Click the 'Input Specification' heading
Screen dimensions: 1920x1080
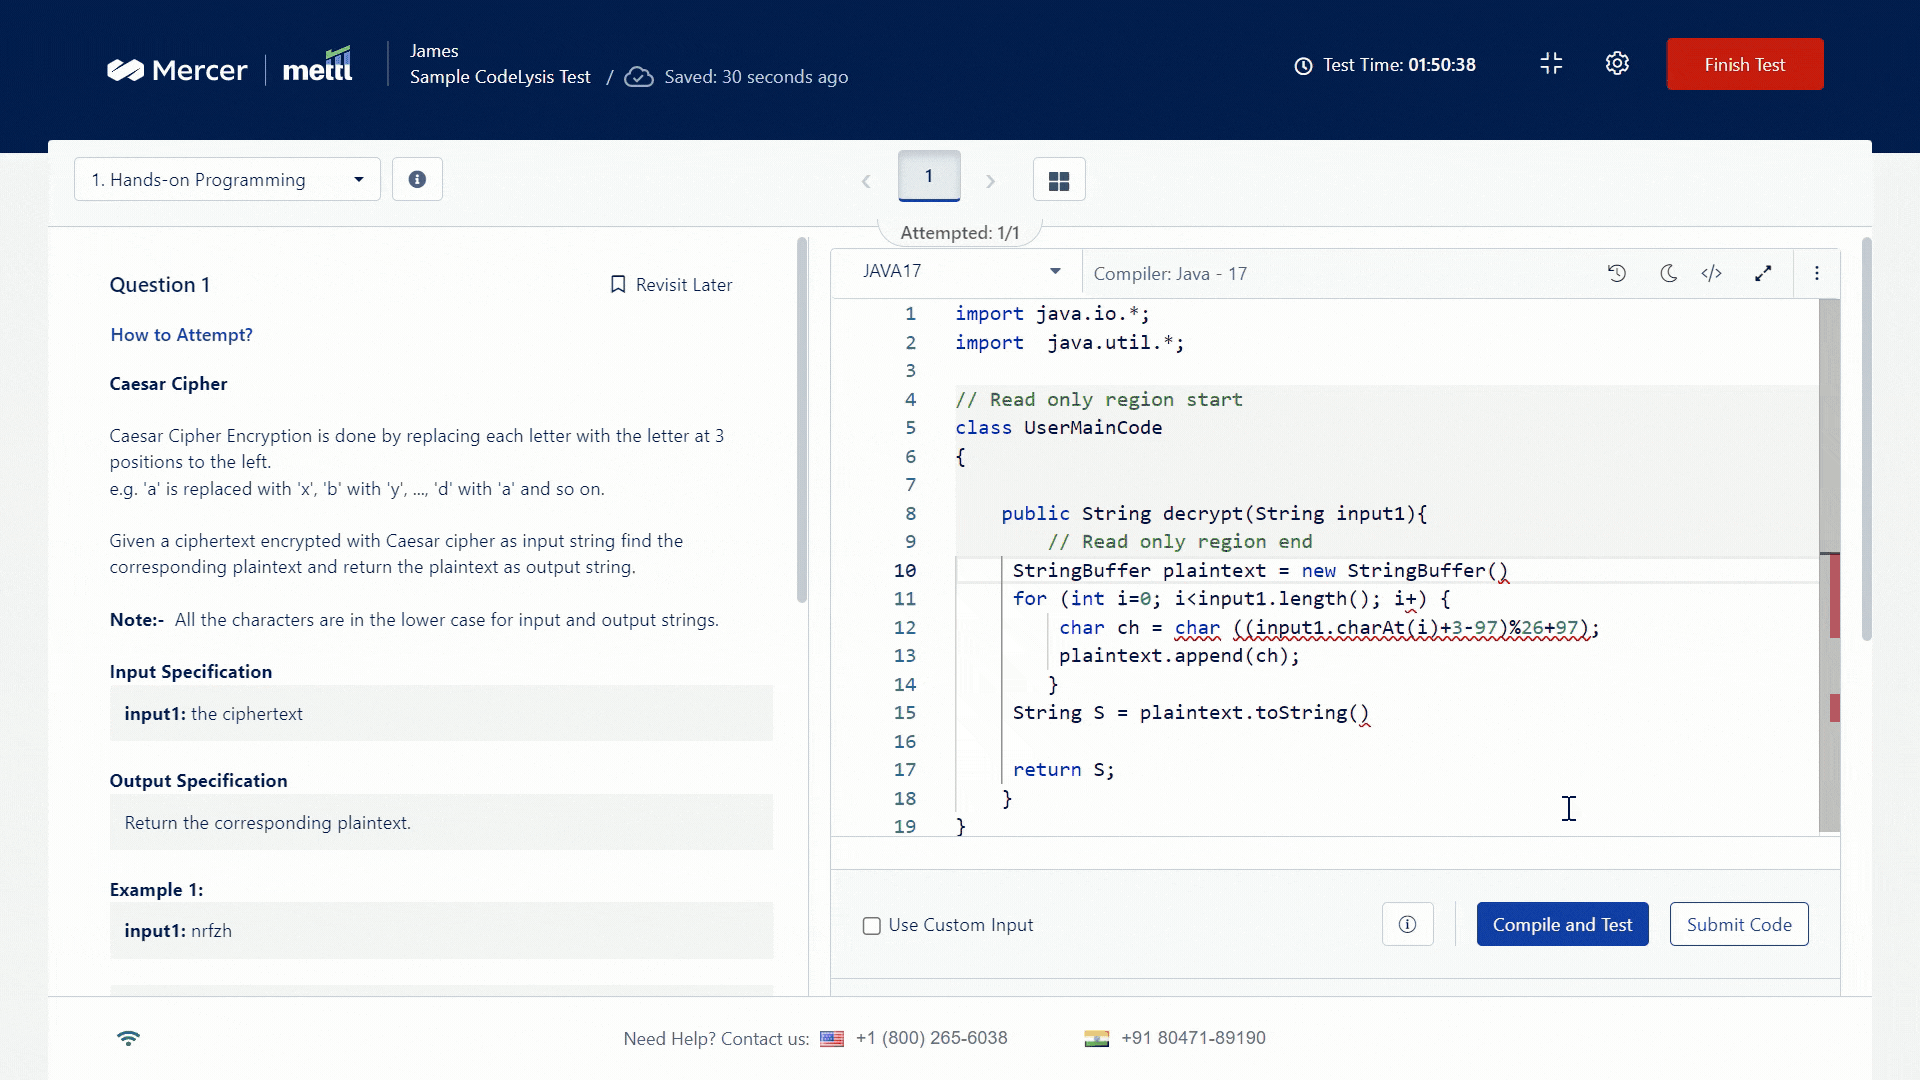point(190,672)
